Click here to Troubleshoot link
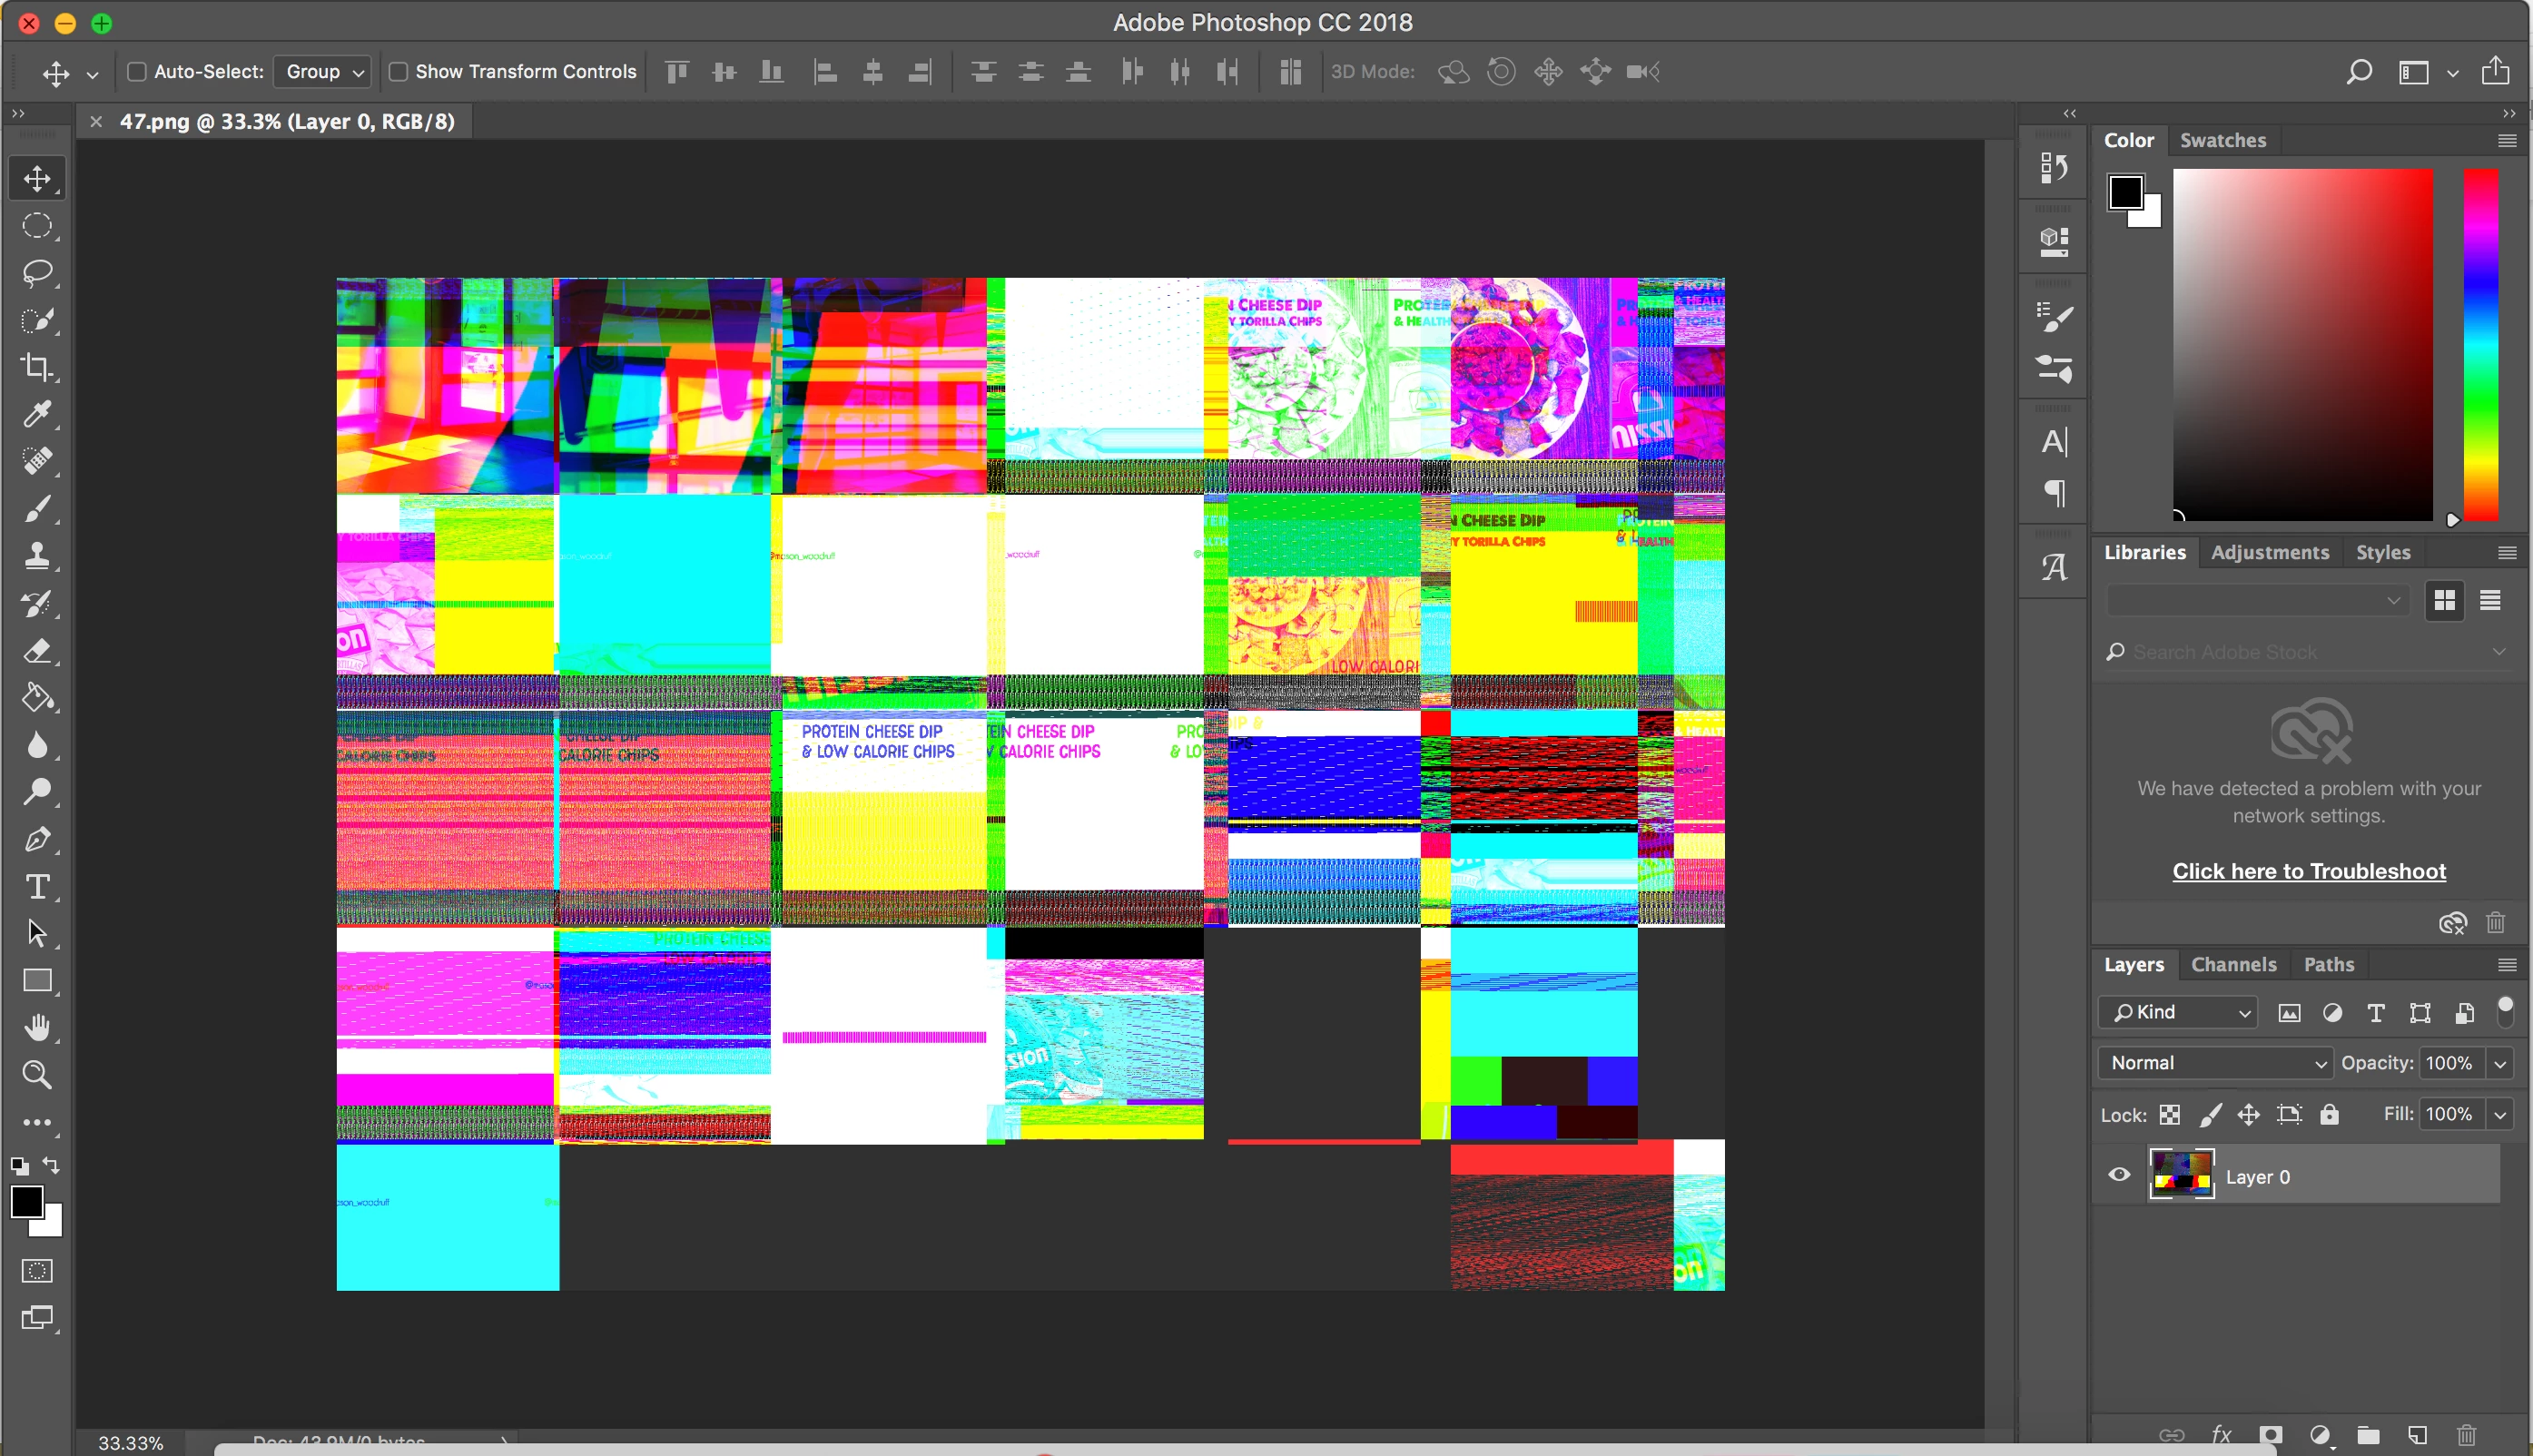Image resolution: width=2533 pixels, height=1456 pixels. 2308,871
